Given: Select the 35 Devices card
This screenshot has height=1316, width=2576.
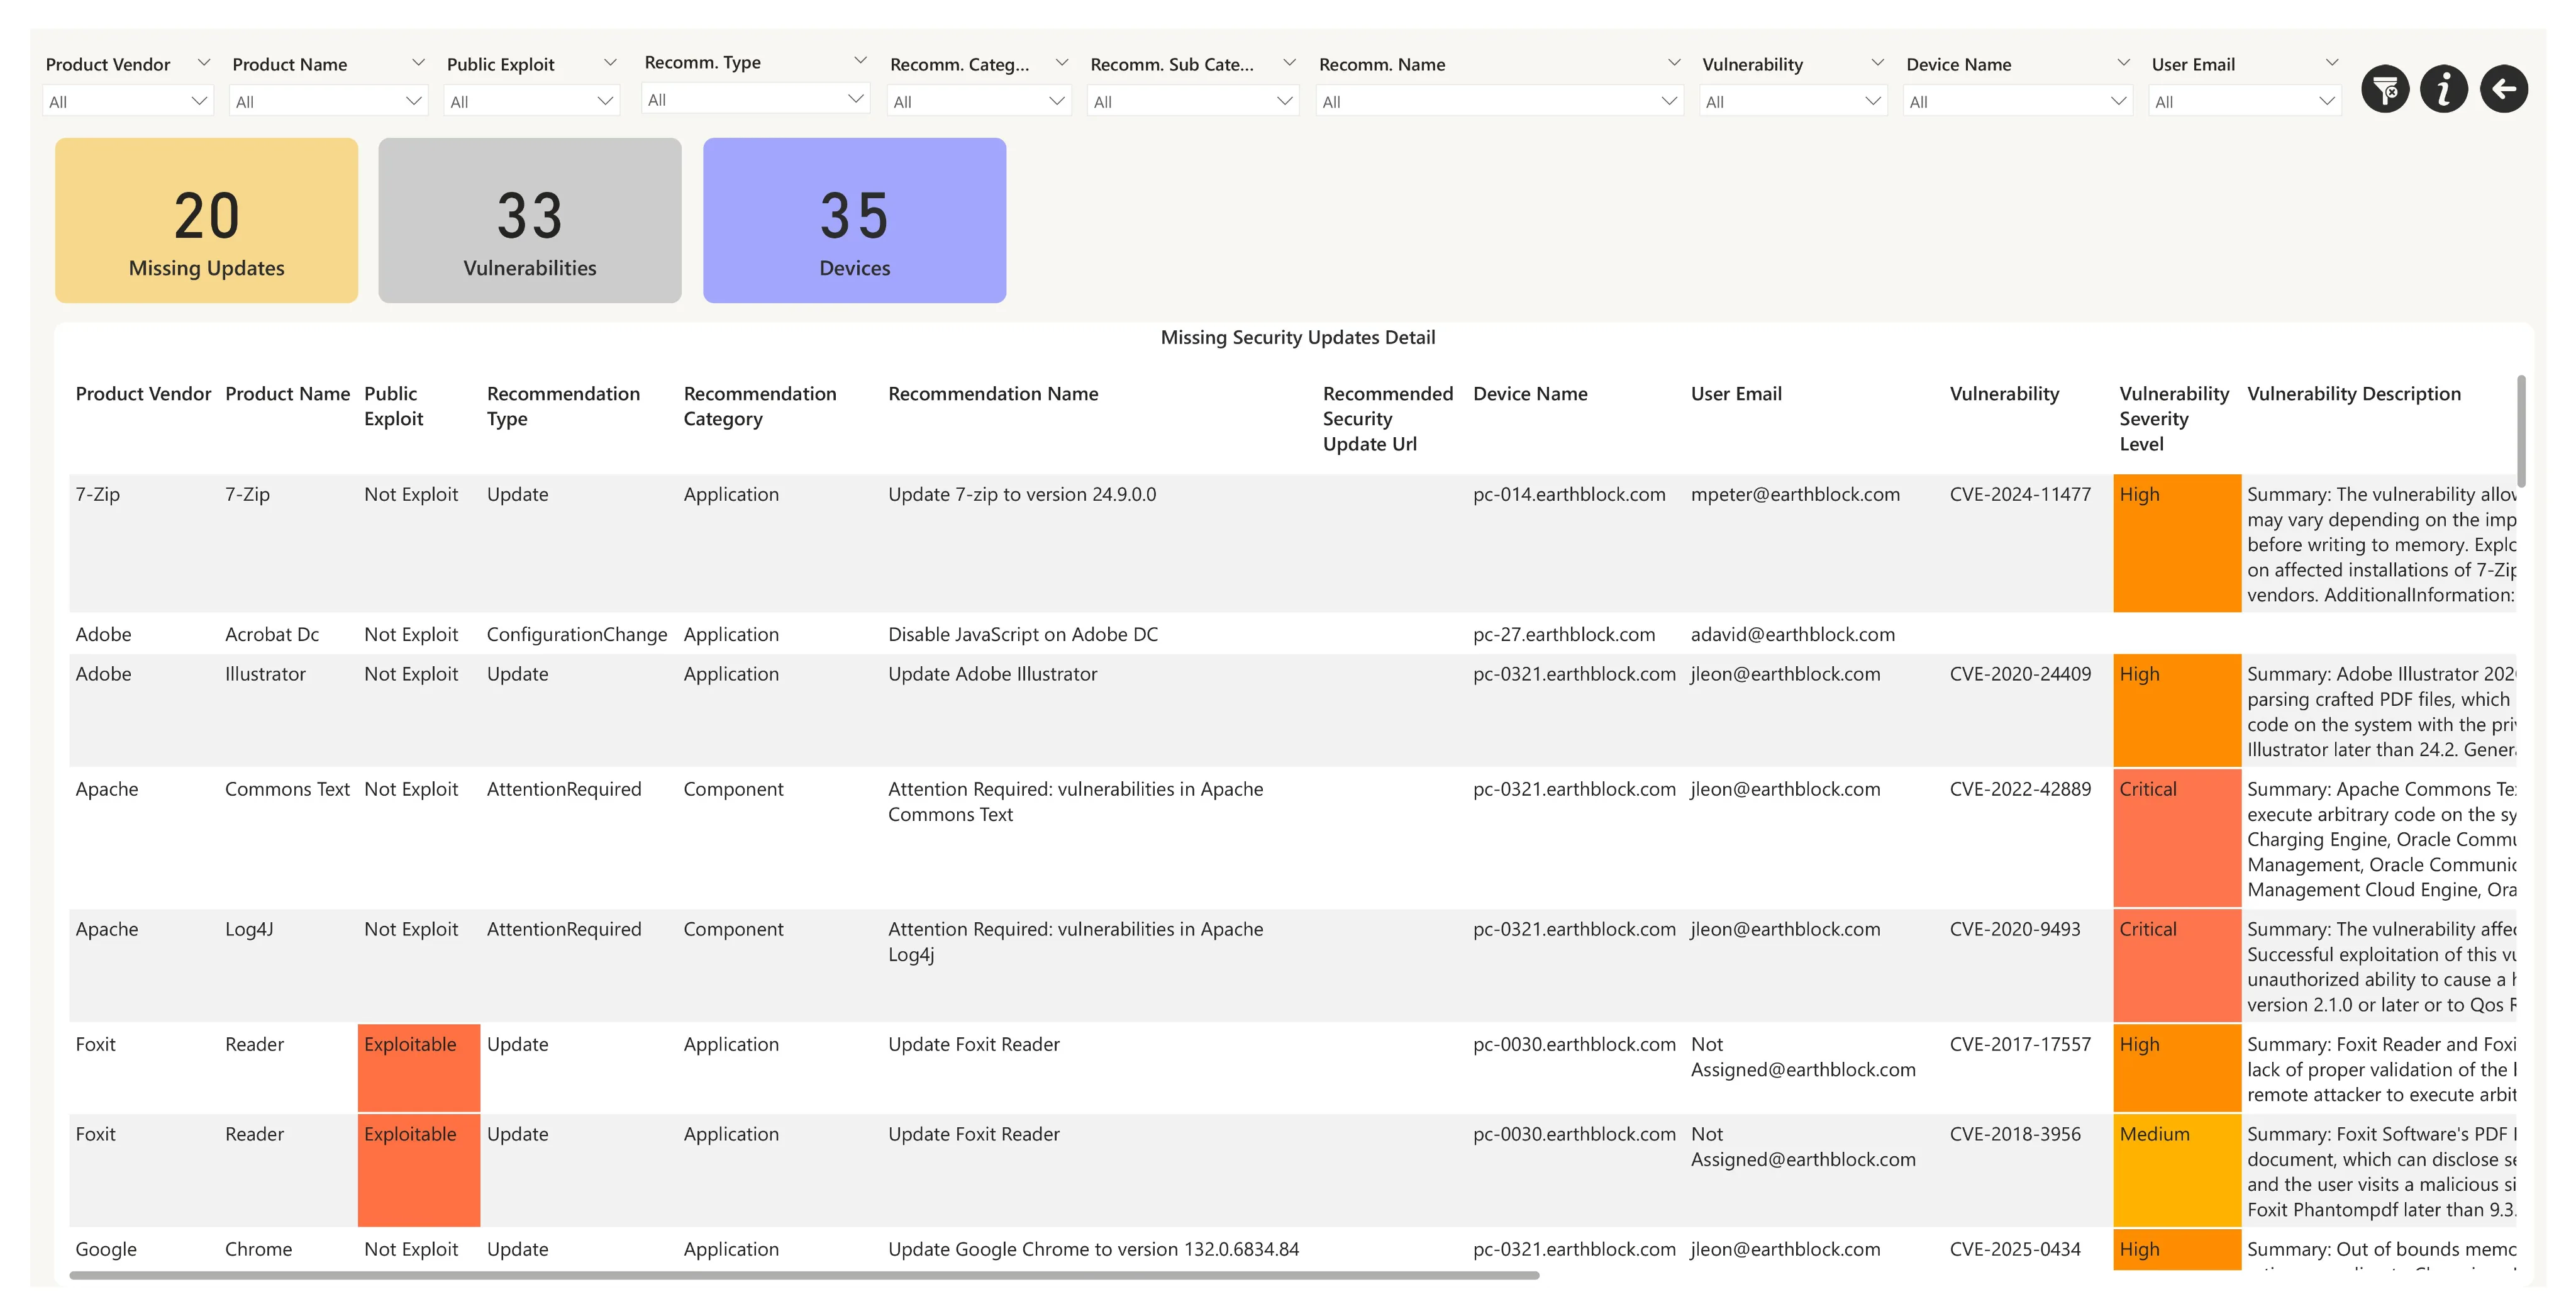Looking at the screenshot, I should [x=854, y=220].
